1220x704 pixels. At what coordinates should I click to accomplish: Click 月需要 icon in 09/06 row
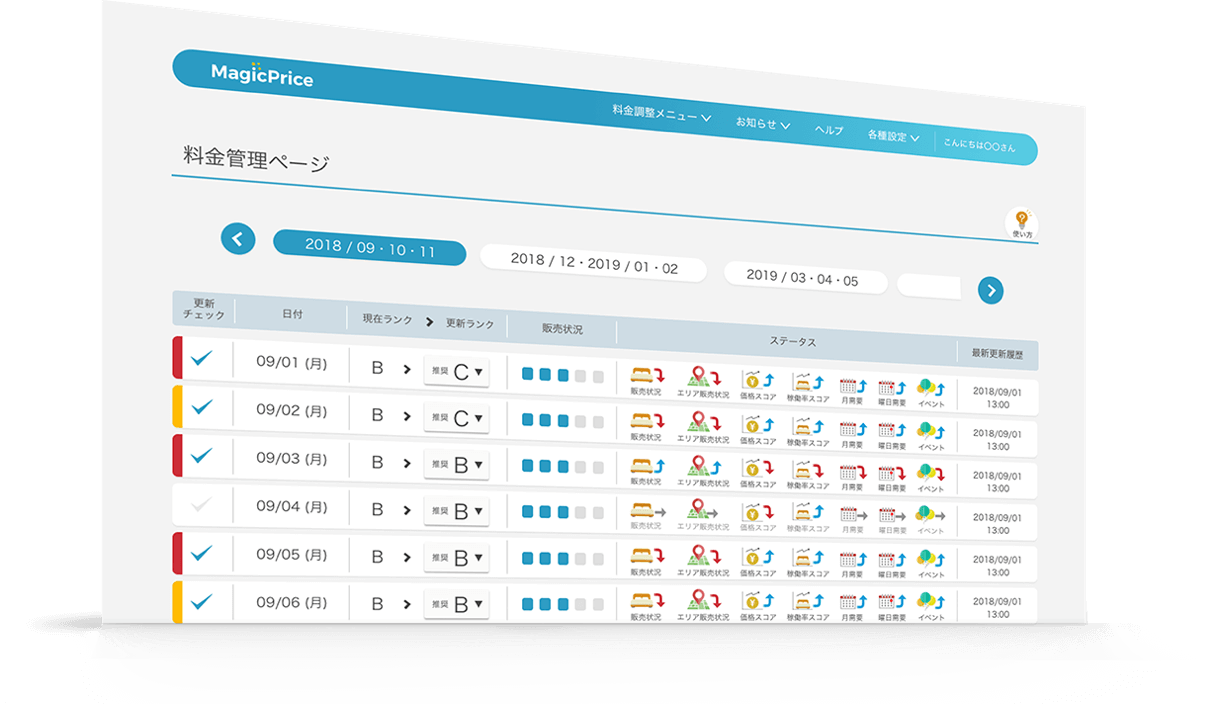[852, 600]
